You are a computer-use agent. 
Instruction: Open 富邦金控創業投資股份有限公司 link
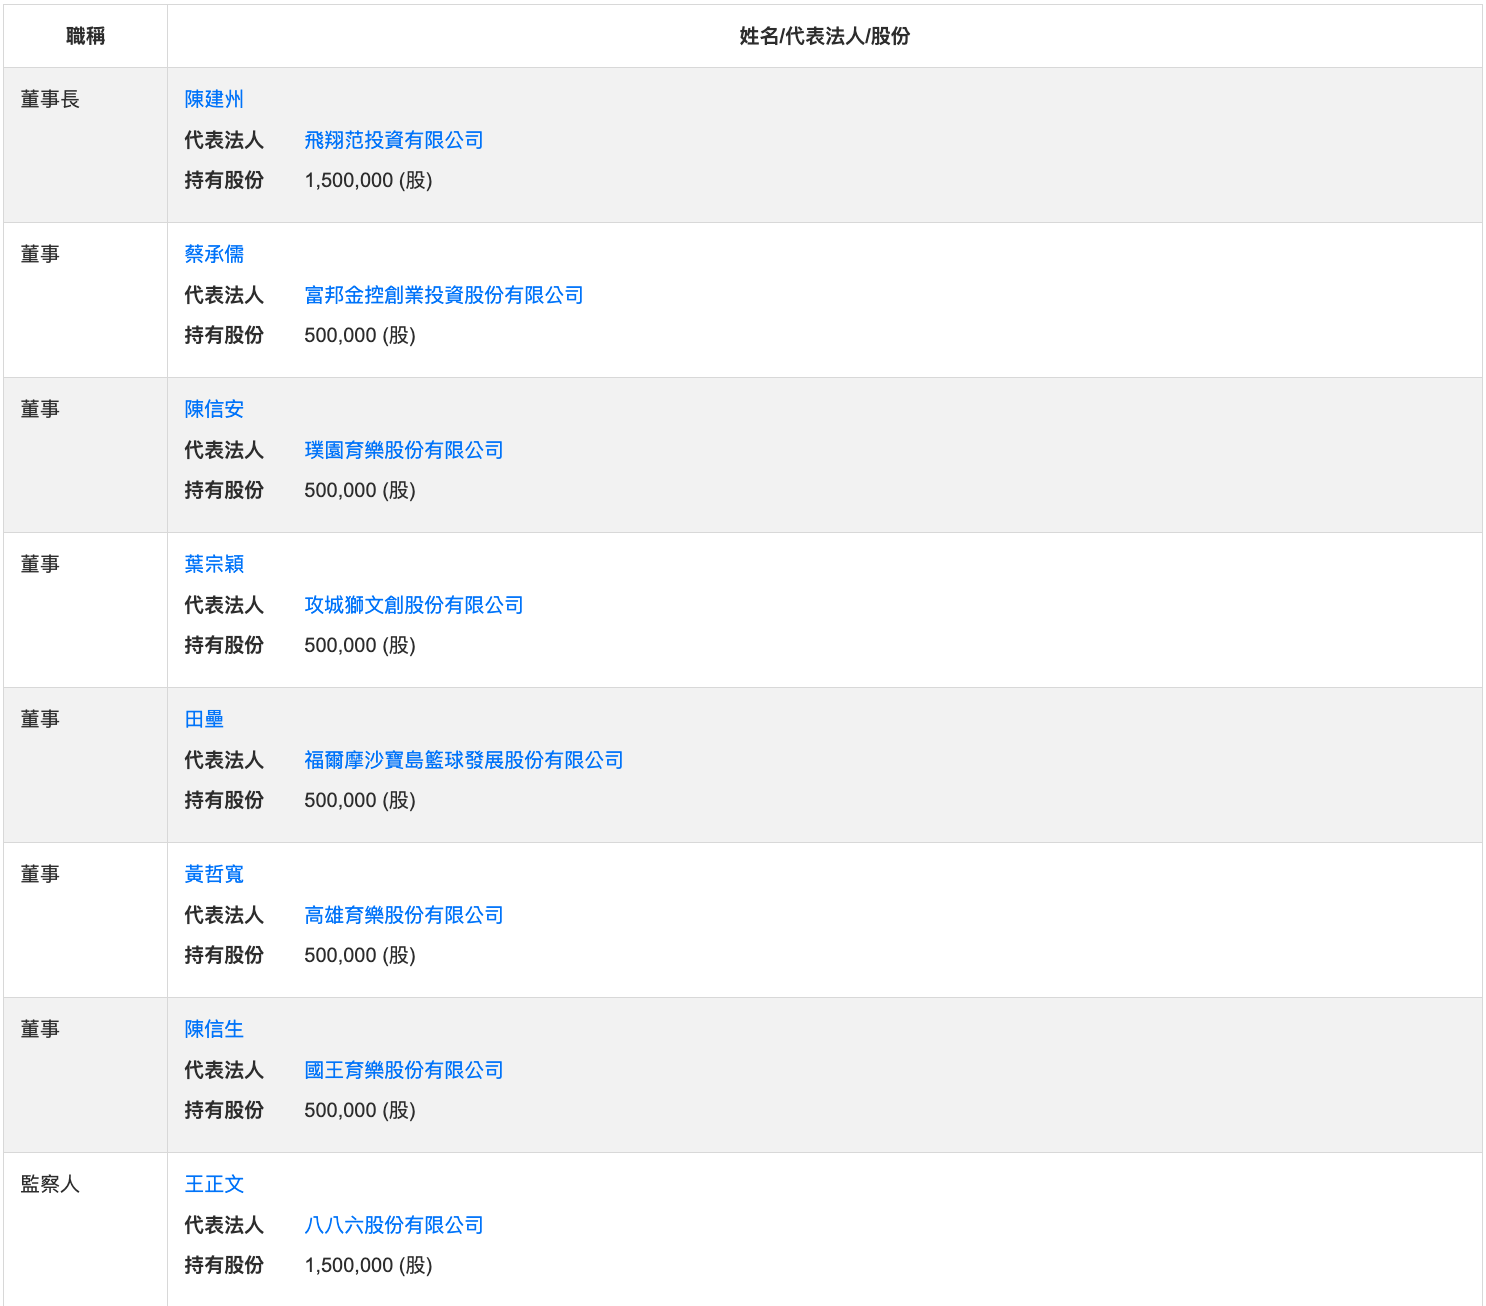tap(443, 295)
